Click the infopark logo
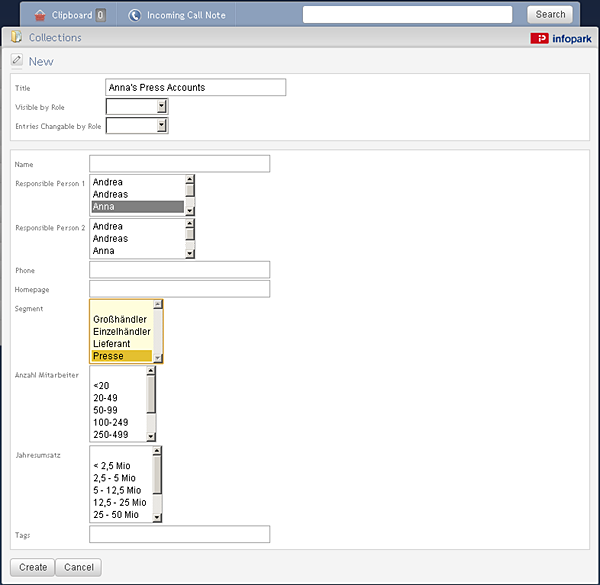 (561, 38)
